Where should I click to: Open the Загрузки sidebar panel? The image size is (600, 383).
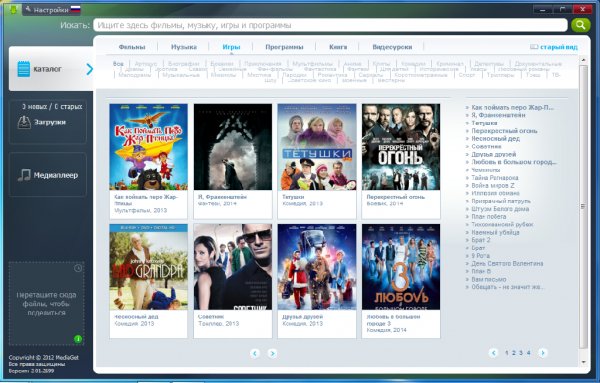click(x=48, y=122)
